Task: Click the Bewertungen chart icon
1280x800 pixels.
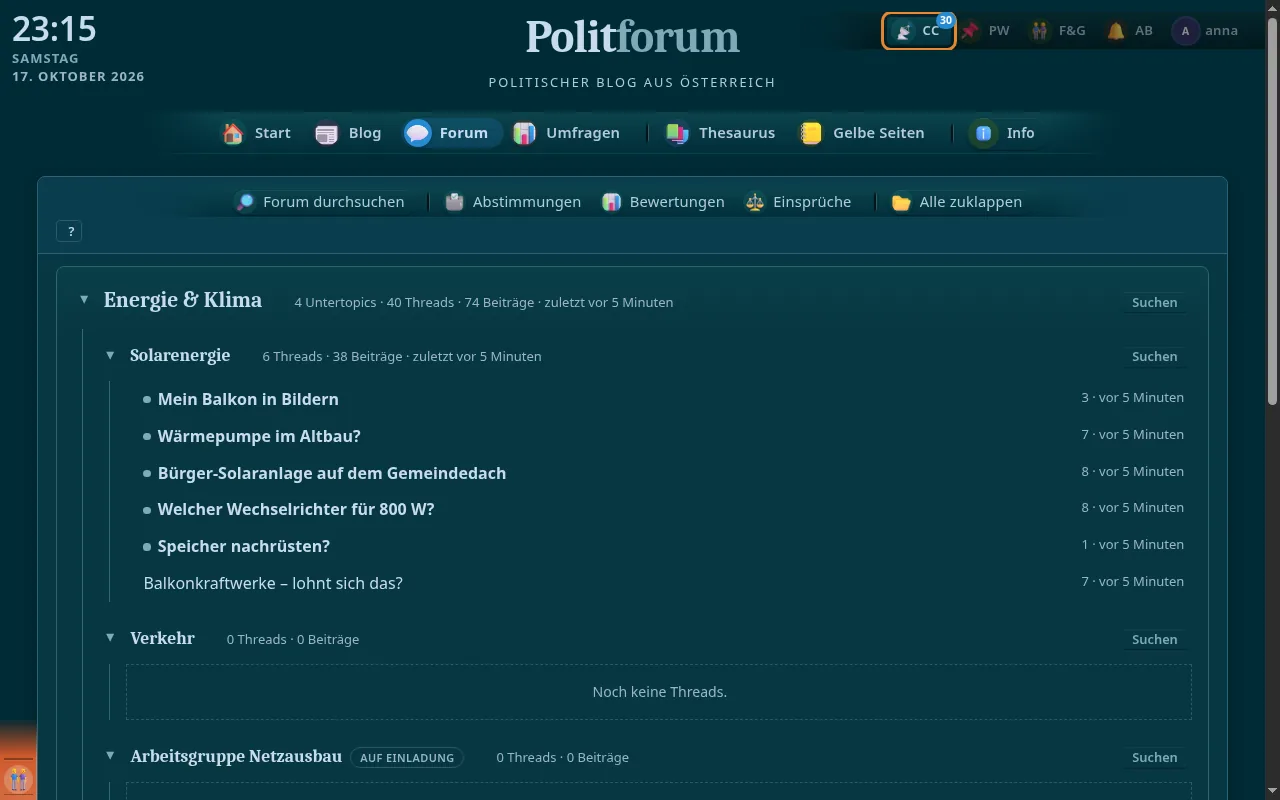Action: (611, 202)
